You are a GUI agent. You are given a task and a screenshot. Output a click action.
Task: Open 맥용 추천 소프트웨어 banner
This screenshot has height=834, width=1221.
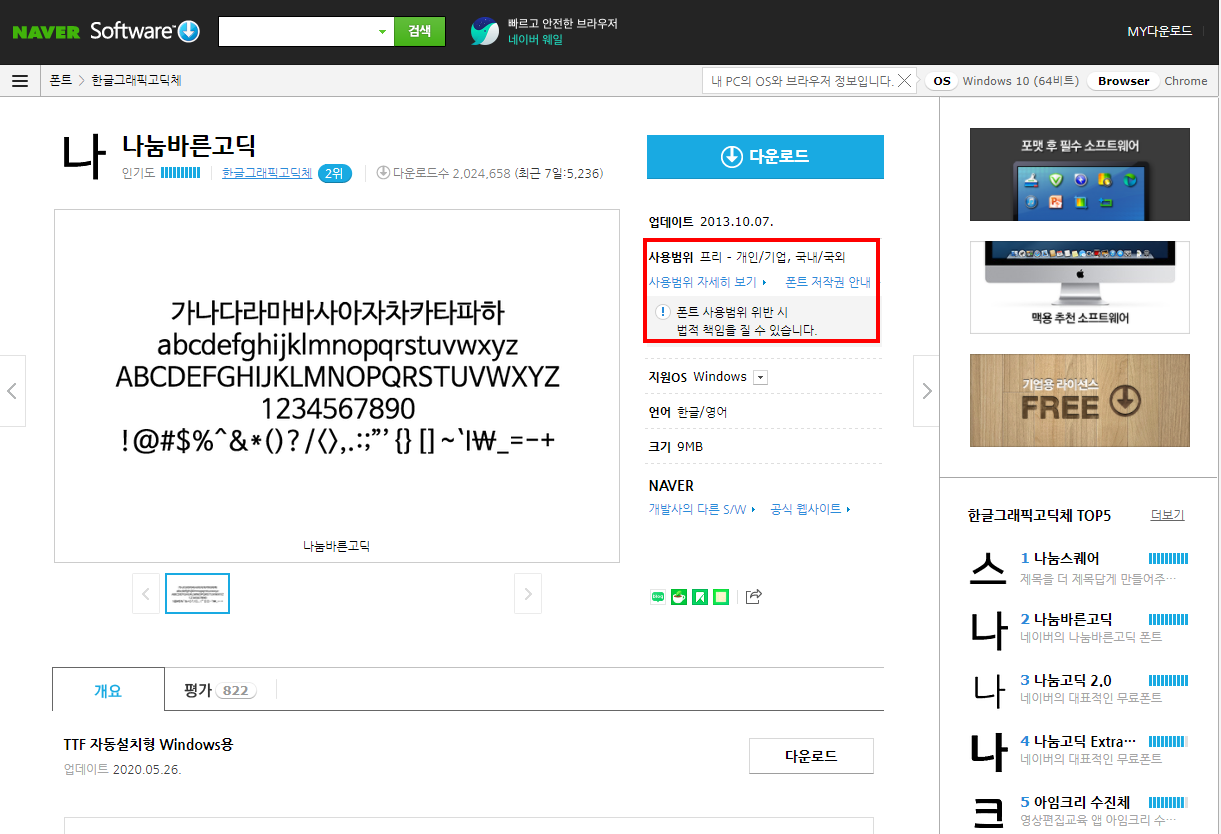1080,287
